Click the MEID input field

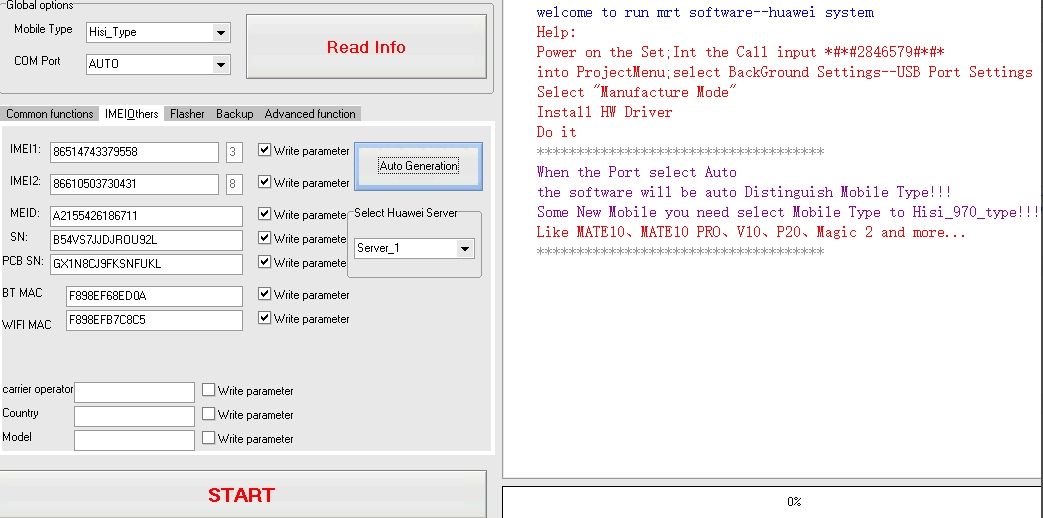point(146,216)
